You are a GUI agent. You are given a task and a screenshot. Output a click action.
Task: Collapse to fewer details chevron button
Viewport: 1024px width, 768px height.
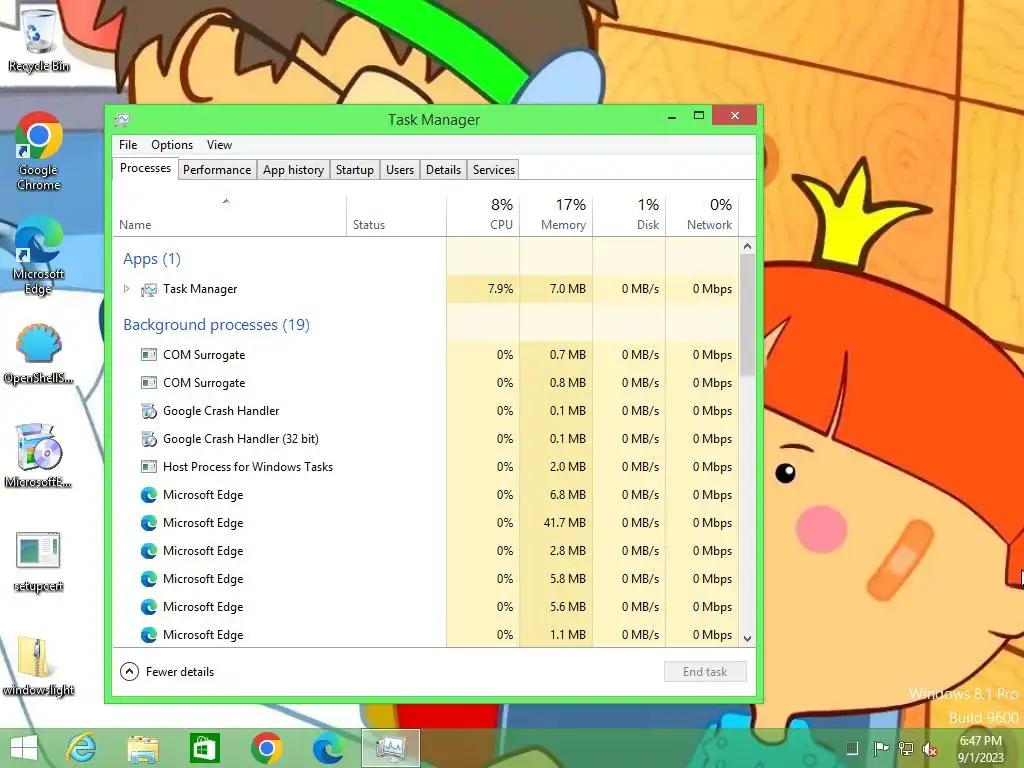pos(129,671)
